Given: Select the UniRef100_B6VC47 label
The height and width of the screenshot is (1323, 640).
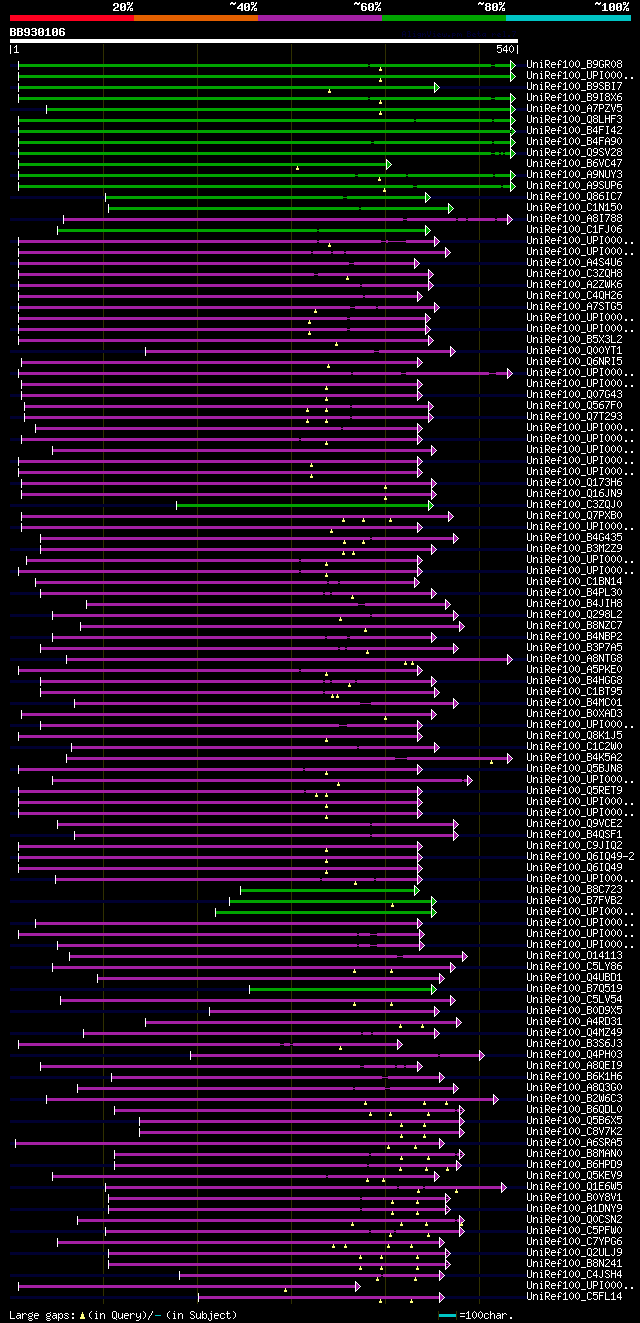Looking at the screenshot, I should click(574, 163).
